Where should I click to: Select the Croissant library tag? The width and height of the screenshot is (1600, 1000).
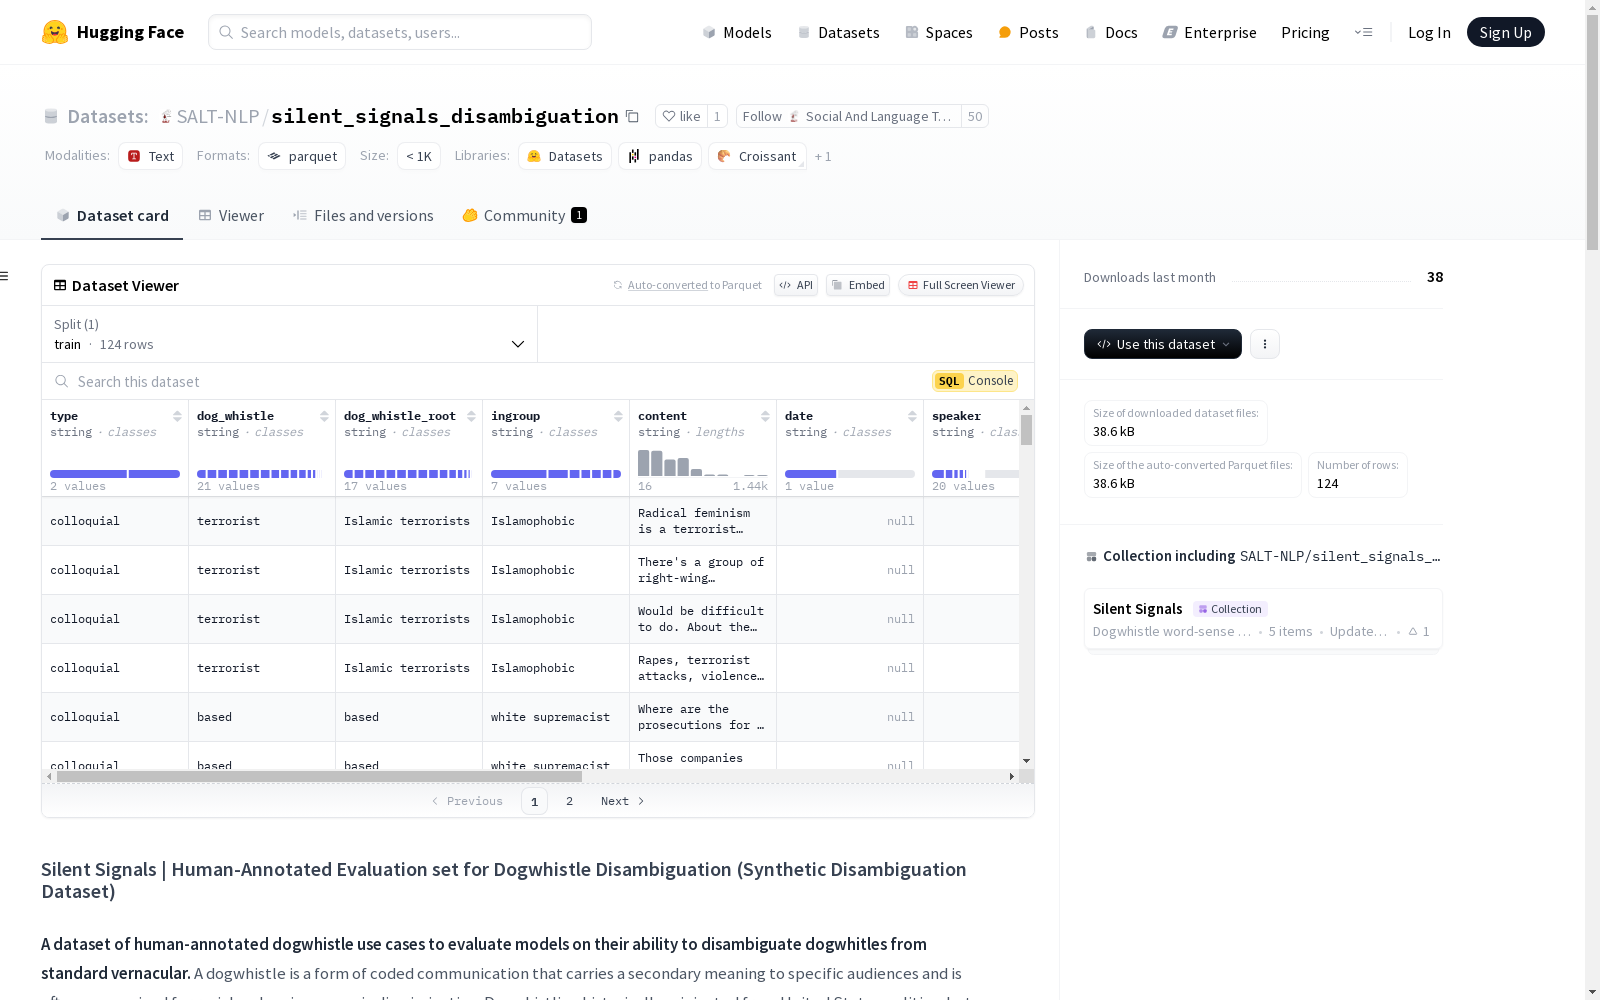pyautogui.click(x=757, y=156)
